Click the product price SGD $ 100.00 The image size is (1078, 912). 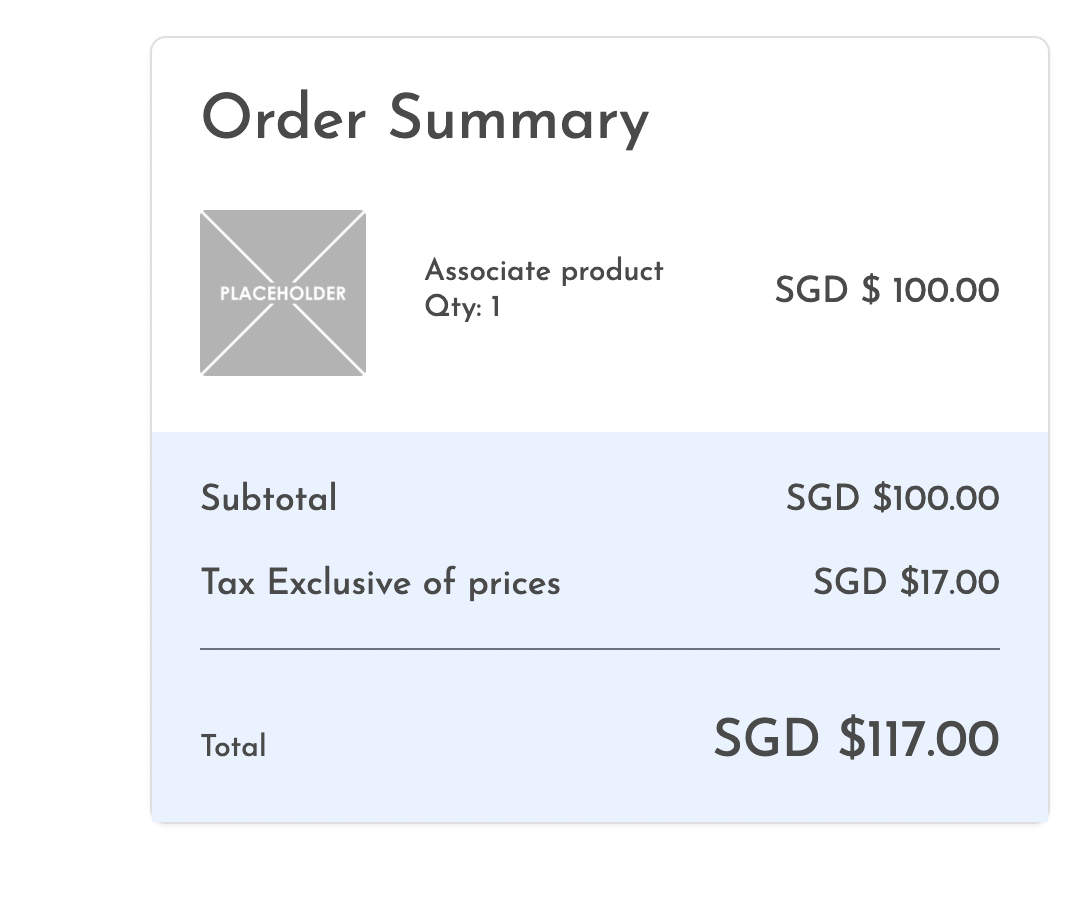coord(886,291)
